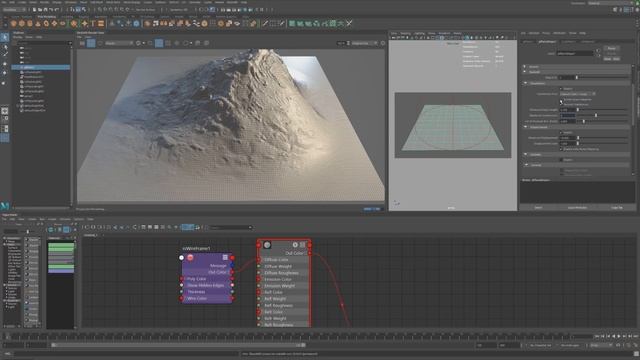Click the material node's sphere swatch icon
Viewport: 640px width, 360px height.
(x=267, y=245)
